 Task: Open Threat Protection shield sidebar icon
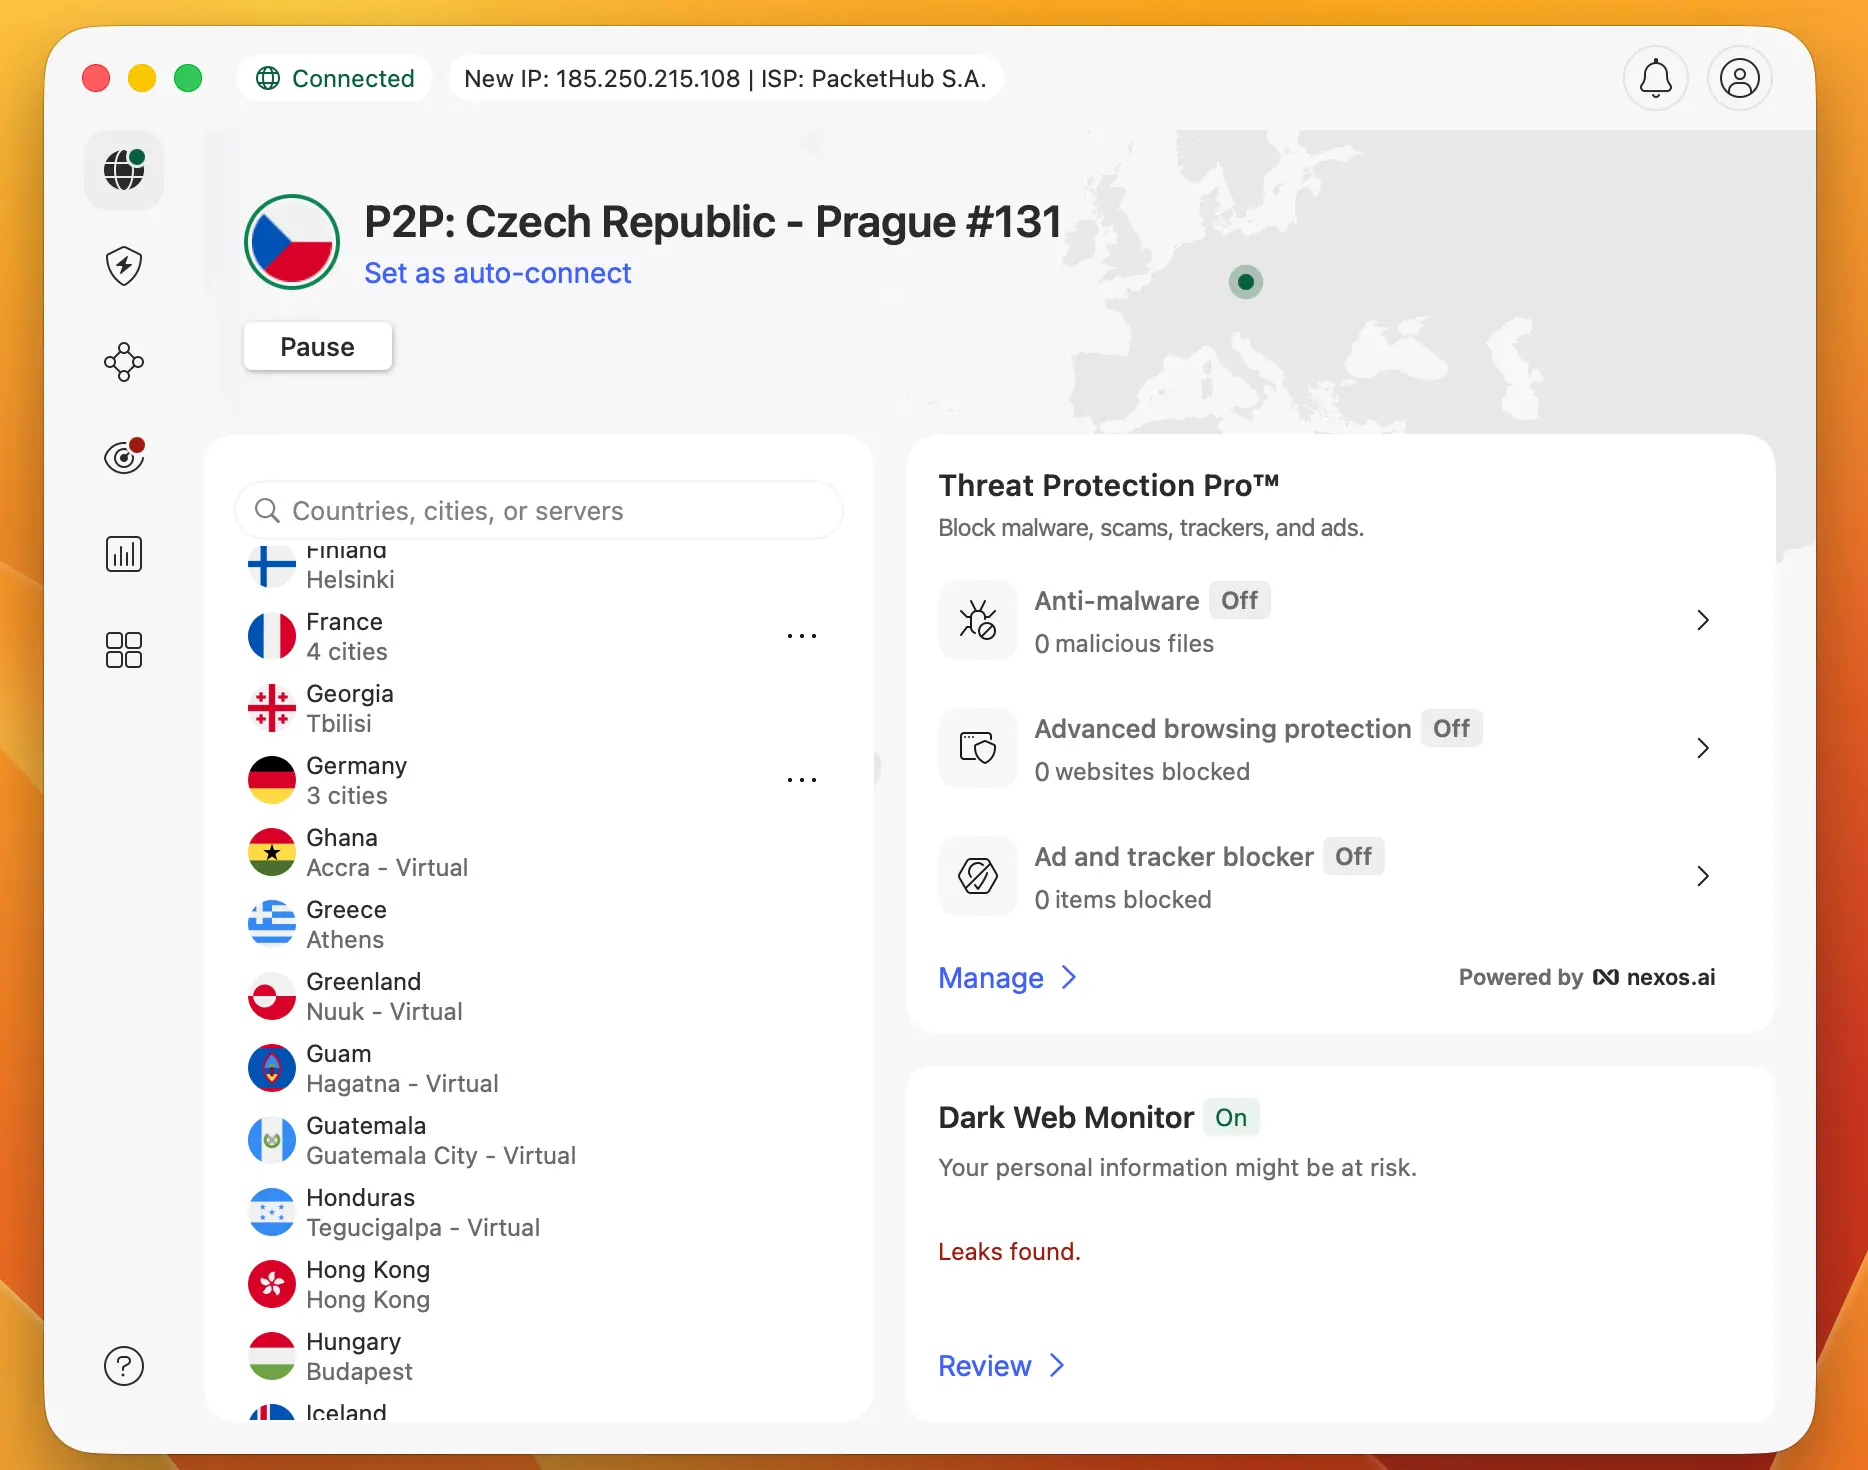(124, 266)
